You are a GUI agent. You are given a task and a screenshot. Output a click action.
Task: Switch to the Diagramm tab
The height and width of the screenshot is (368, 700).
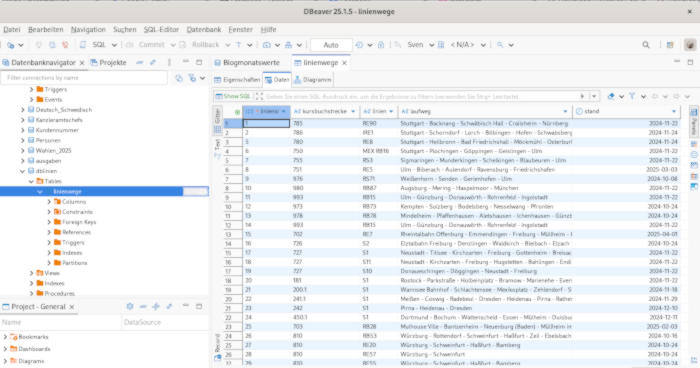[313, 79]
